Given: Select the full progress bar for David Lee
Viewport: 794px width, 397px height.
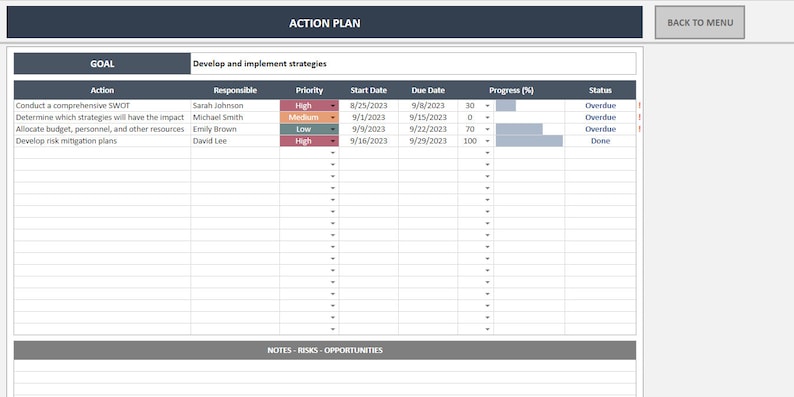Looking at the screenshot, I should [x=529, y=141].
